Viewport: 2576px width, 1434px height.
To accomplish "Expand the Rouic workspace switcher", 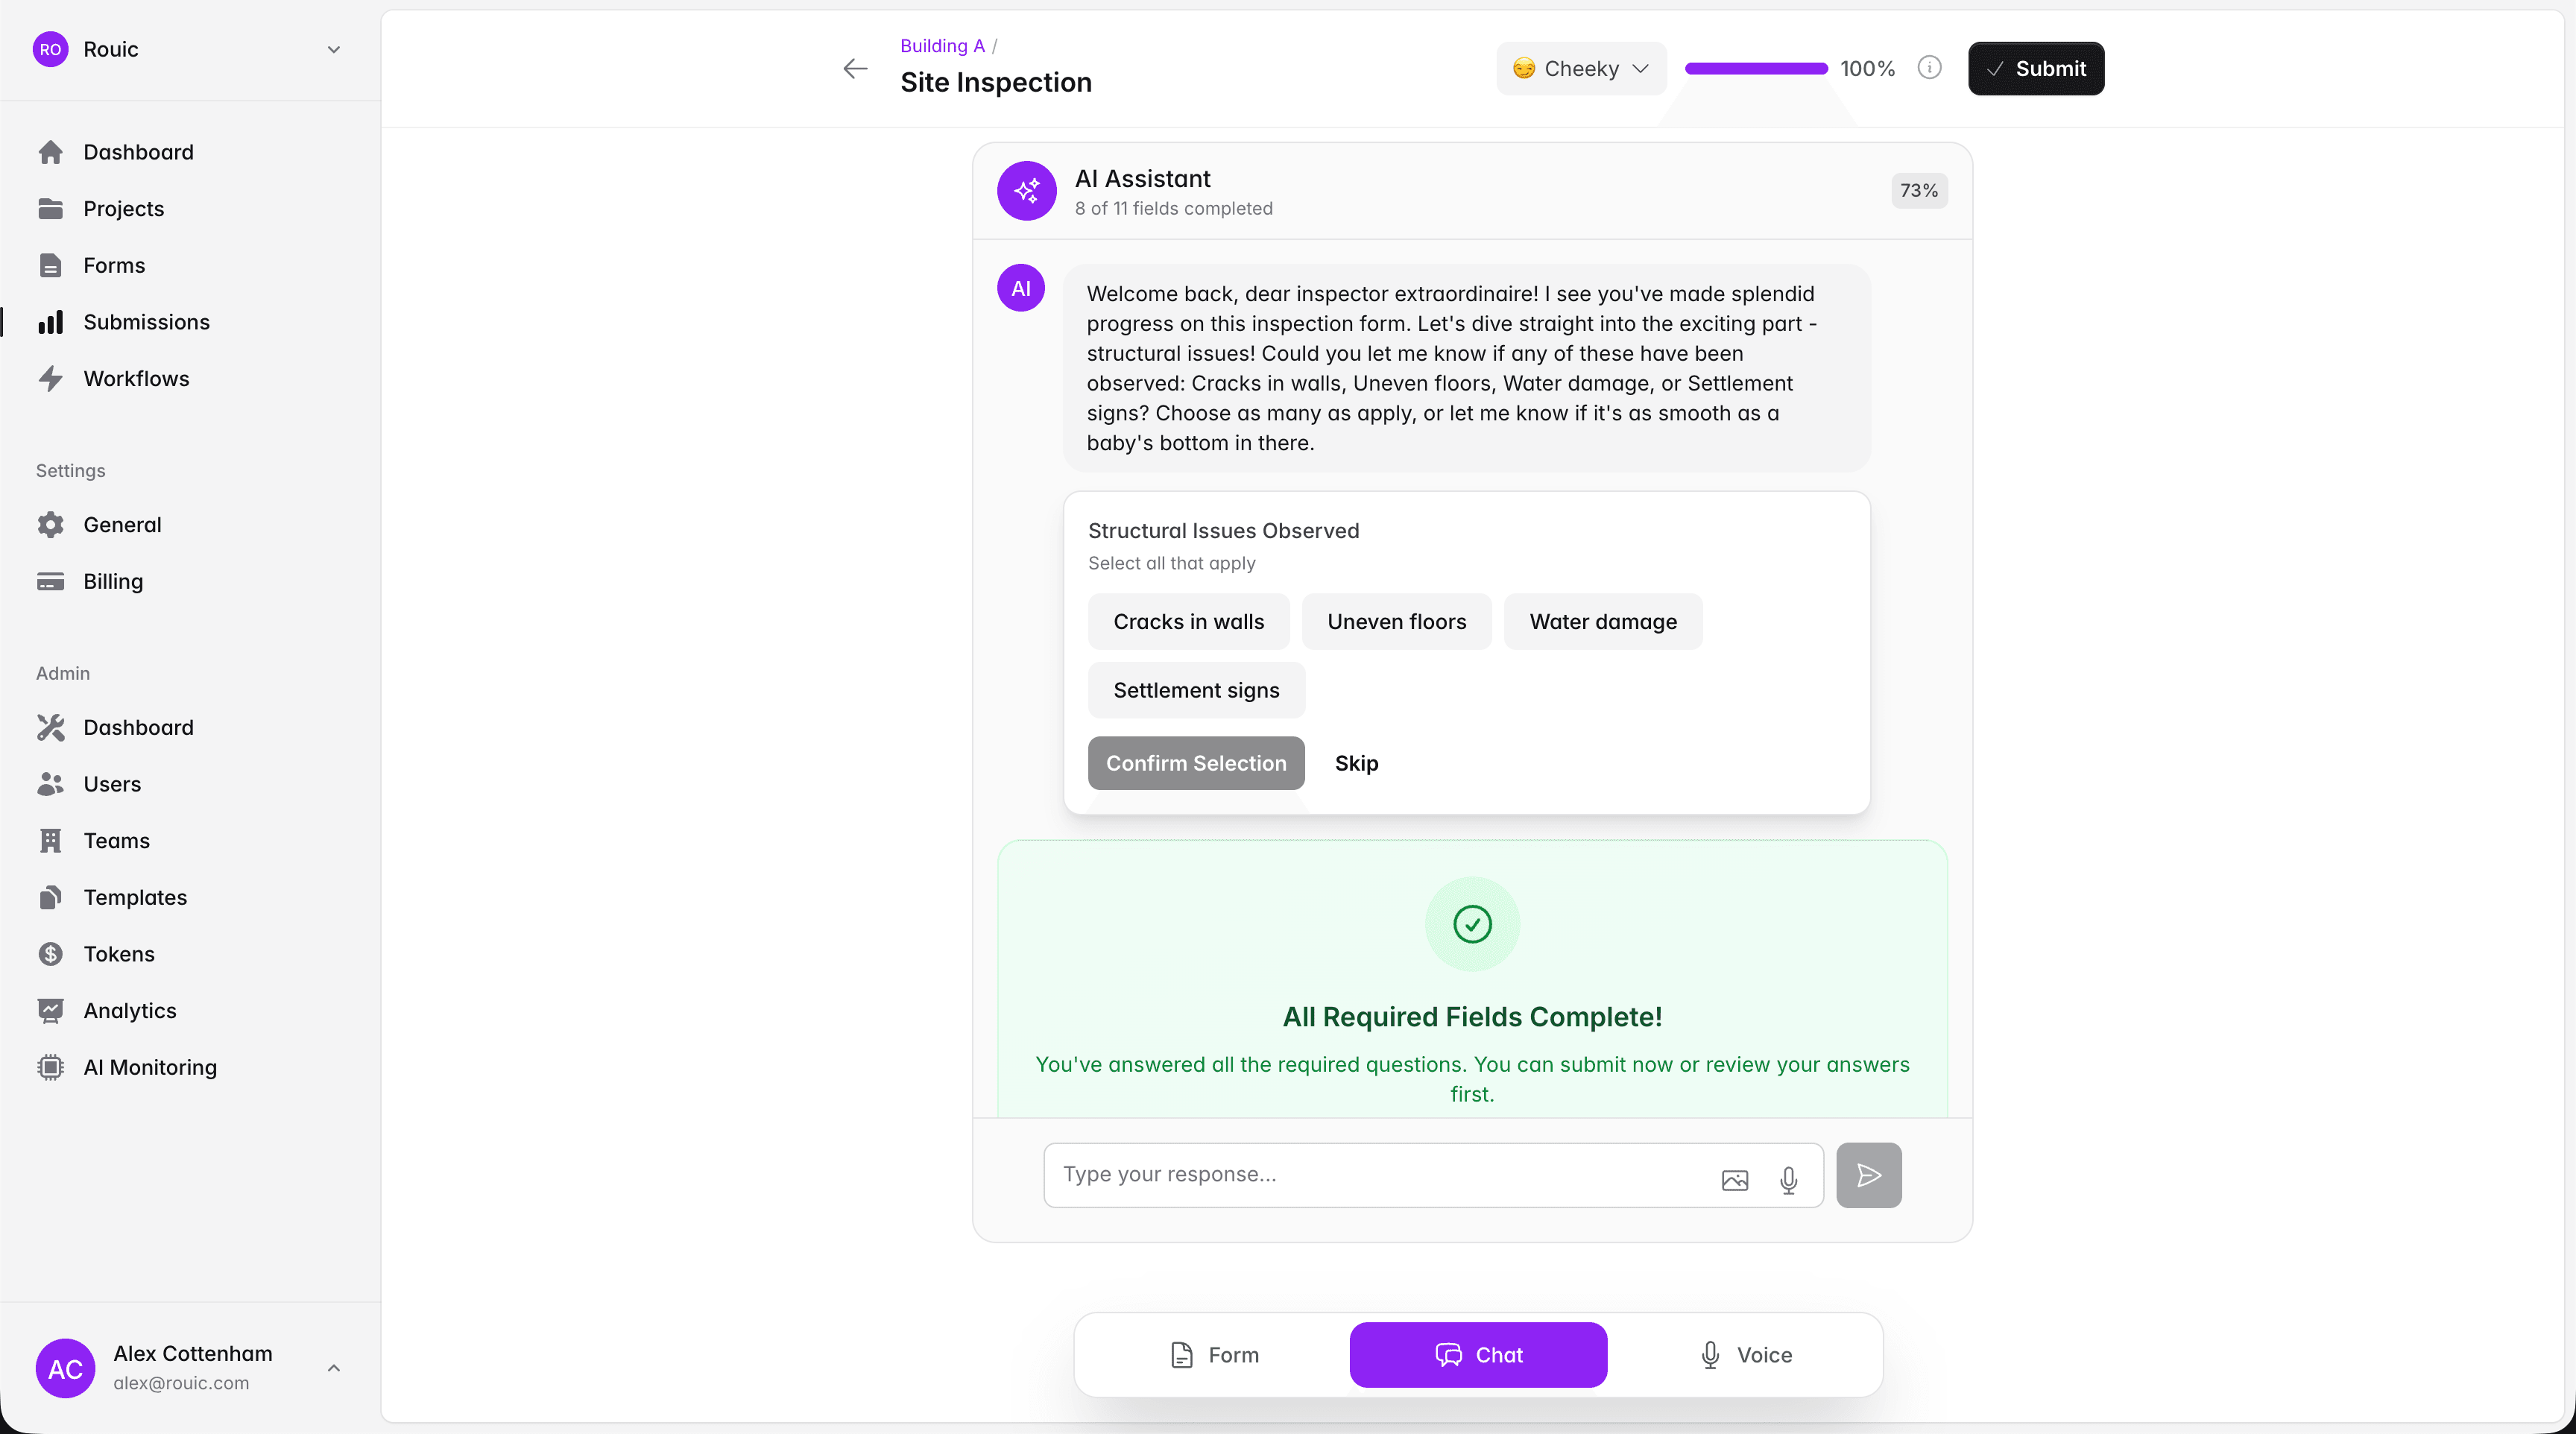I will (334, 49).
